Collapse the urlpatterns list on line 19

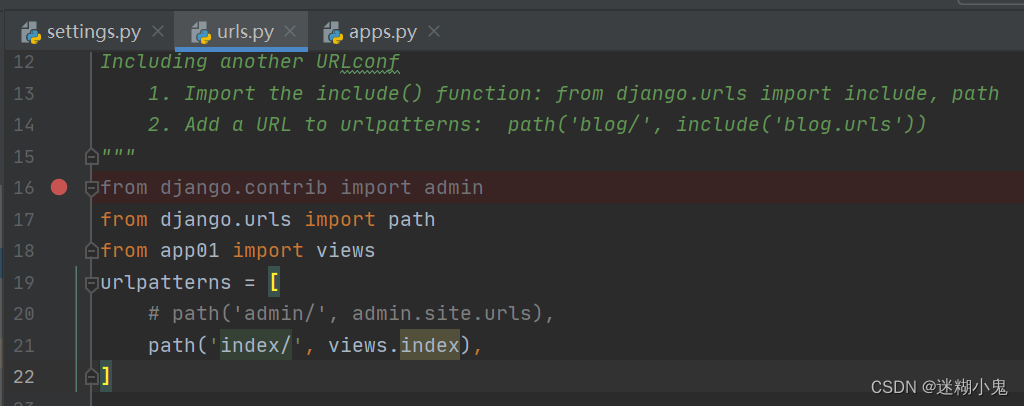[x=91, y=283]
